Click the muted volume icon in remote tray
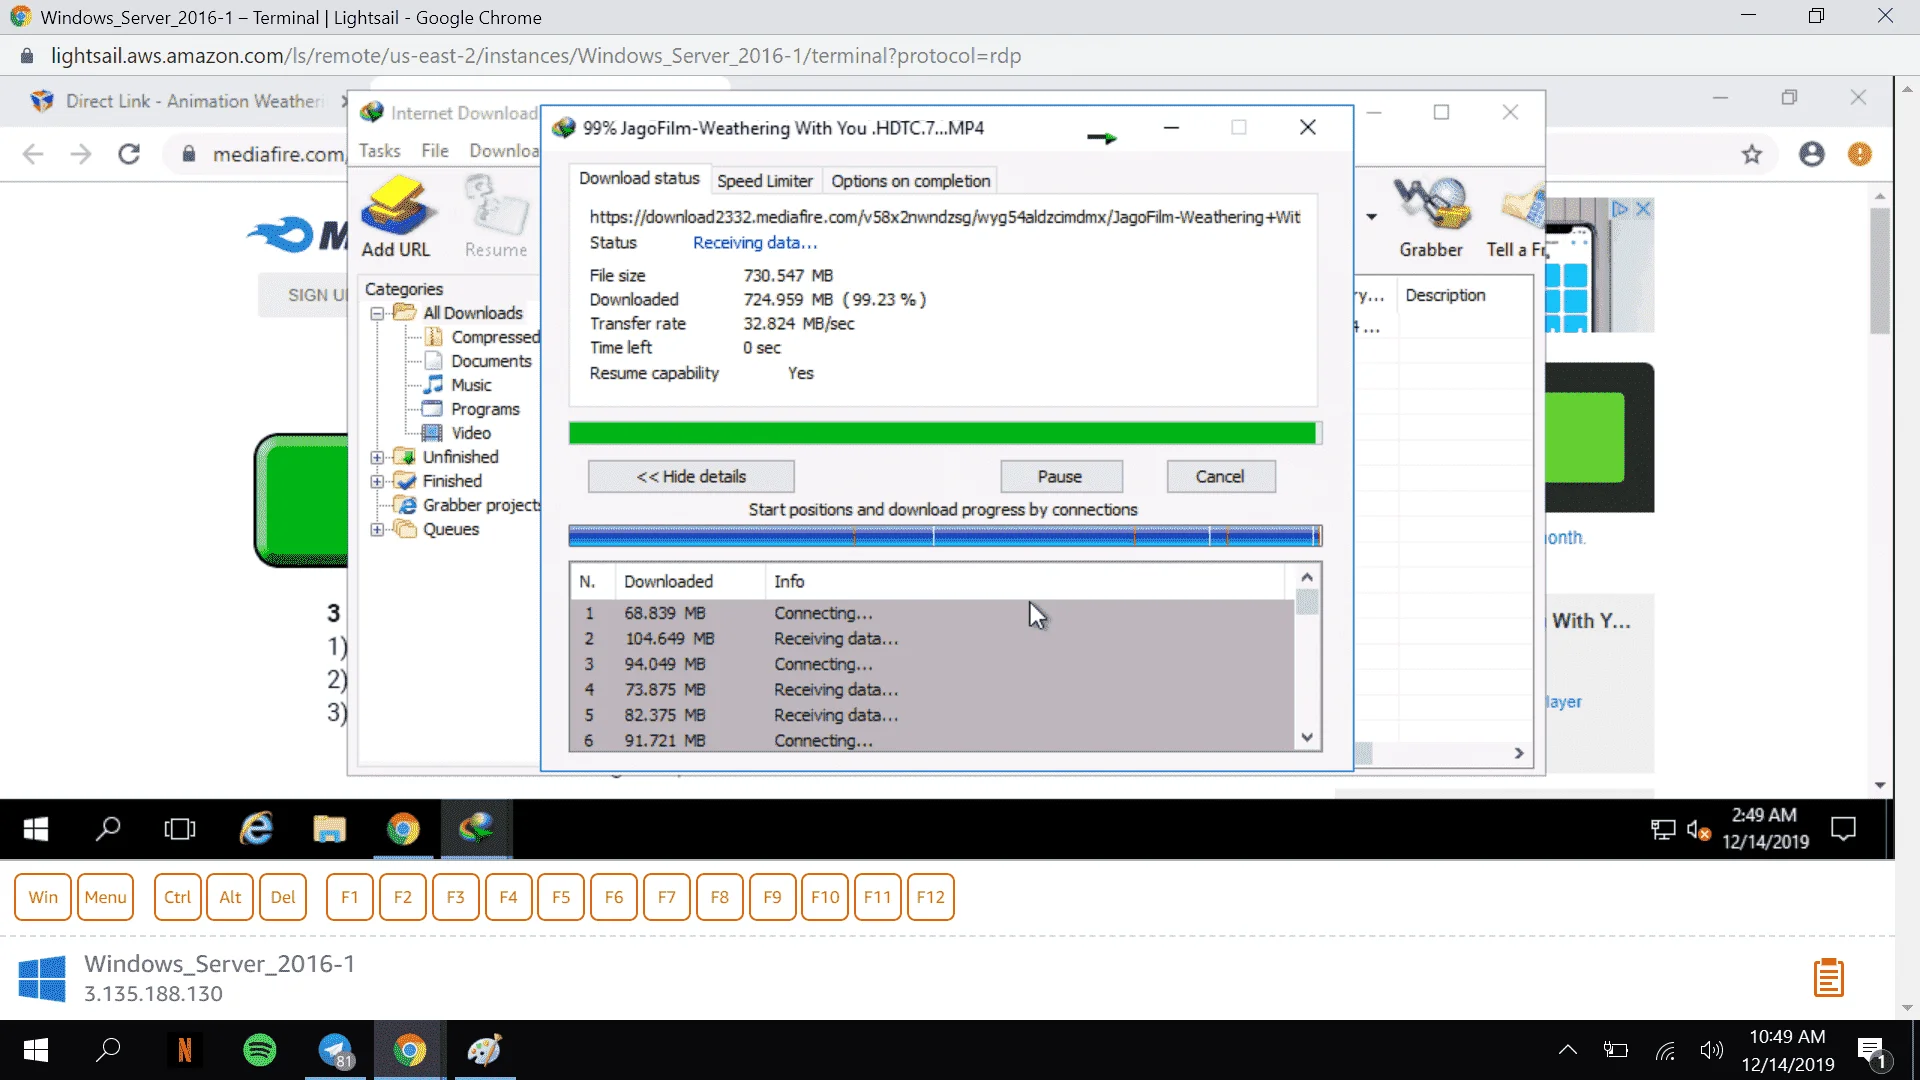The height and width of the screenshot is (1080, 1920). [x=1698, y=830]
